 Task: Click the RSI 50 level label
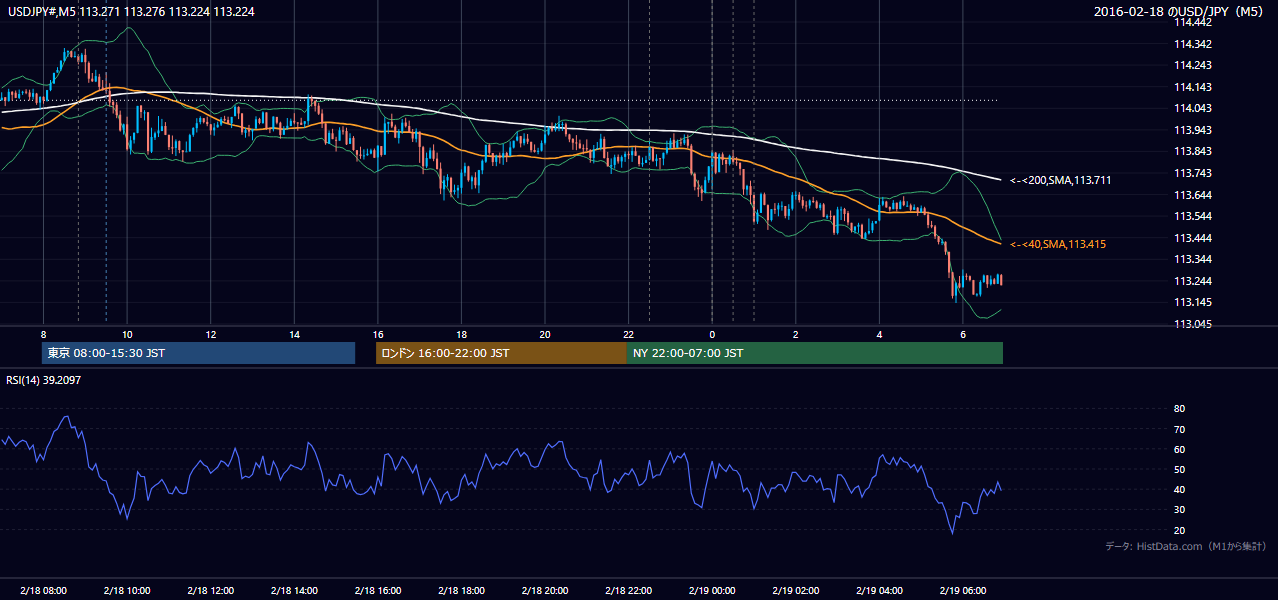coord(1179,469)
